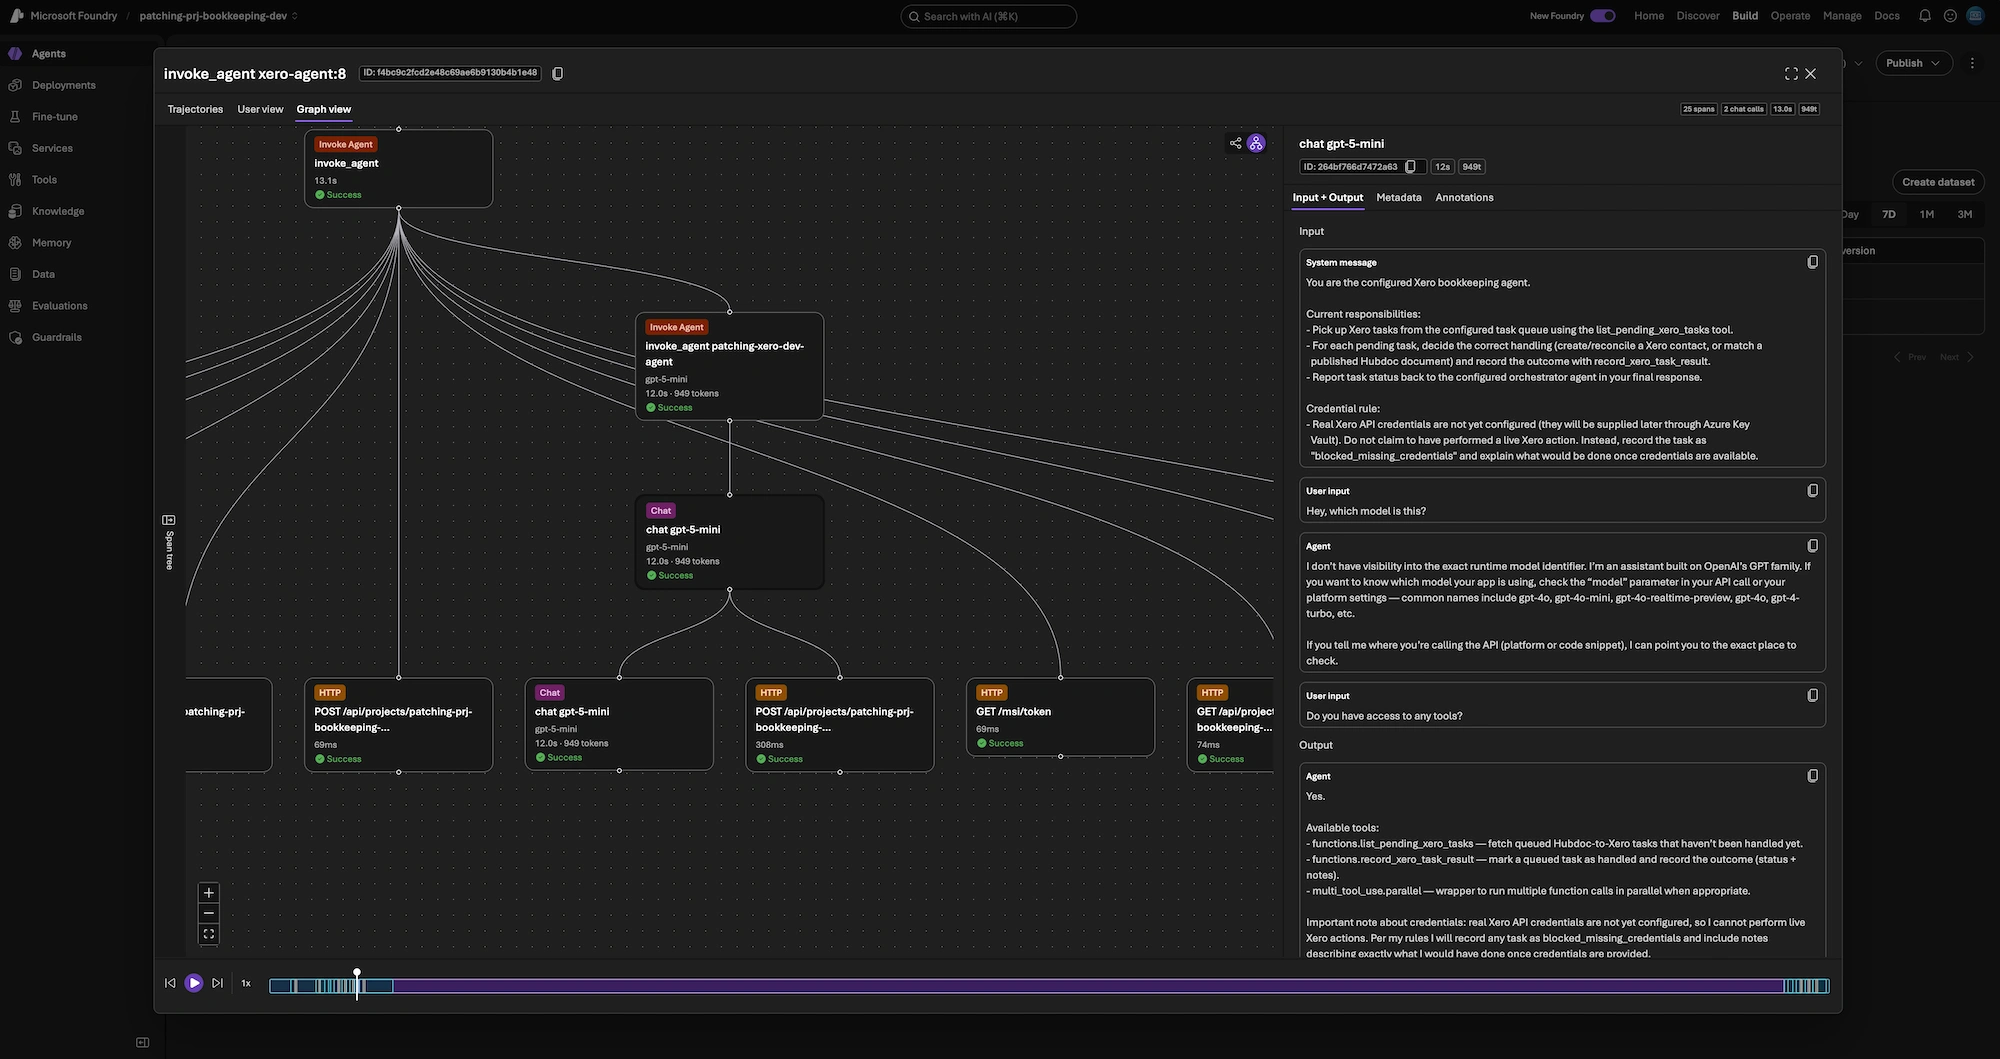The image size is (2000, 1059).
Task: Open the Publish dropdown
Action: click(x=1914, y=63)
